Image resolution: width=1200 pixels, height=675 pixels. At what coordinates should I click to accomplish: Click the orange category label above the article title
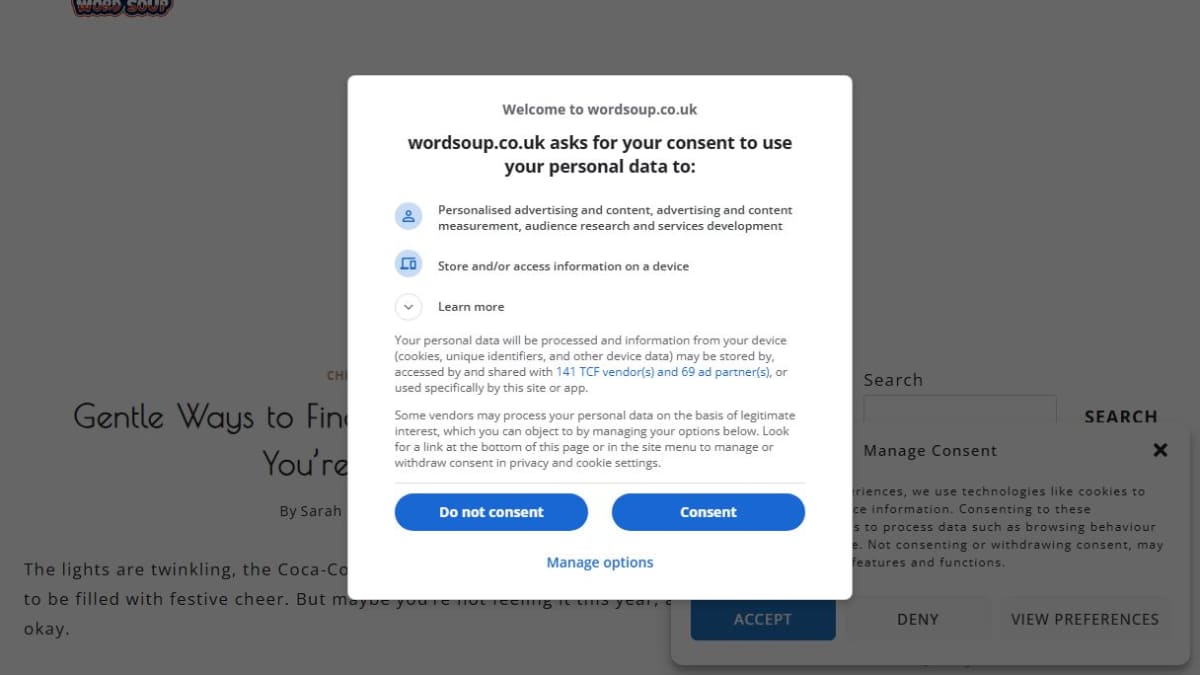click(x=337, y=376)
